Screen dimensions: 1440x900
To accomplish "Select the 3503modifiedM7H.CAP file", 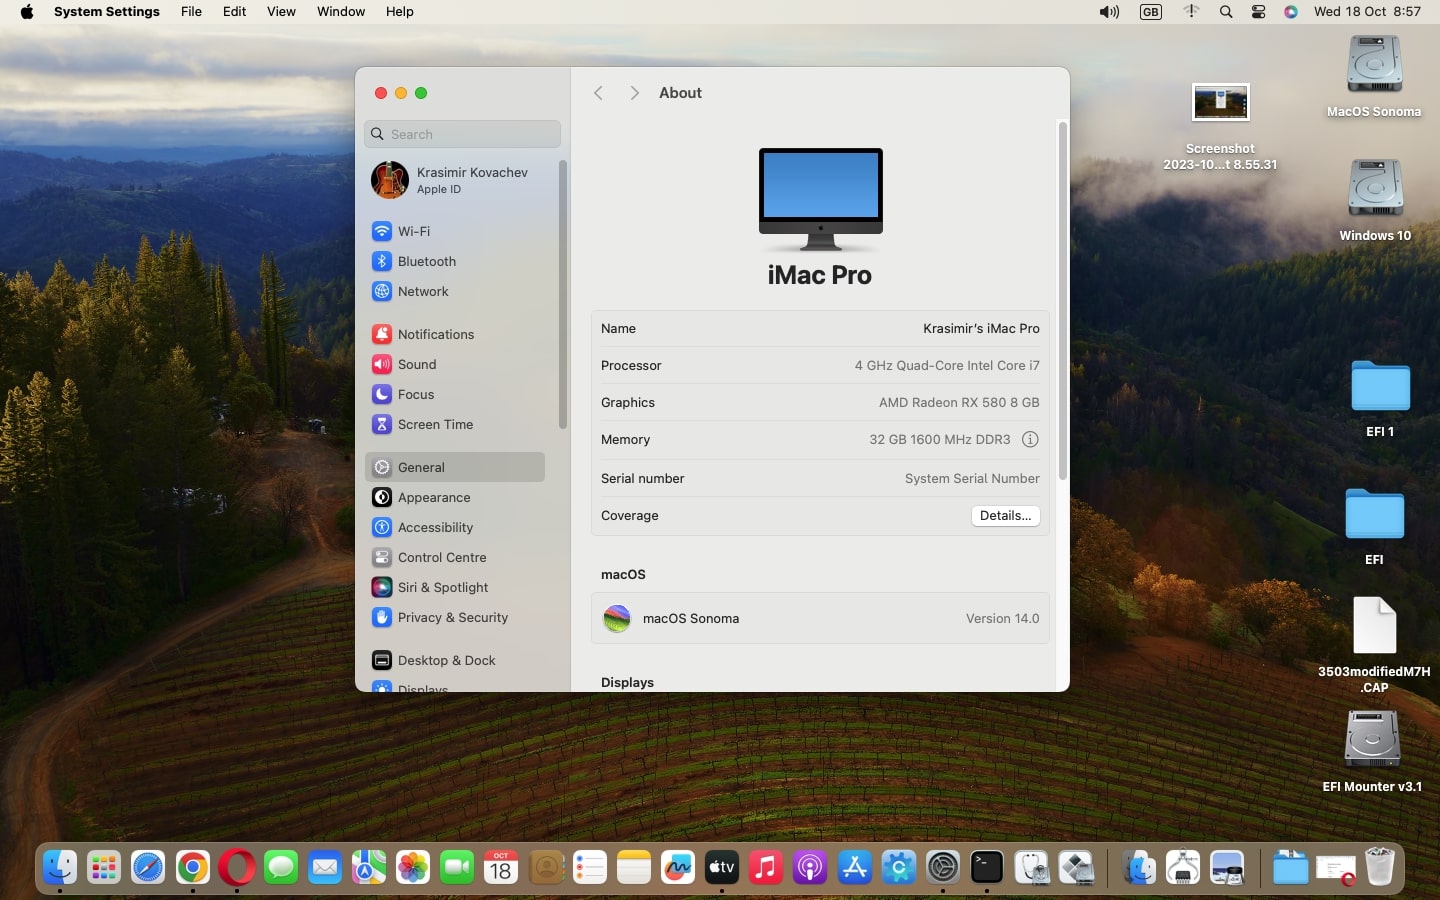I will (x=1374, y=625).
